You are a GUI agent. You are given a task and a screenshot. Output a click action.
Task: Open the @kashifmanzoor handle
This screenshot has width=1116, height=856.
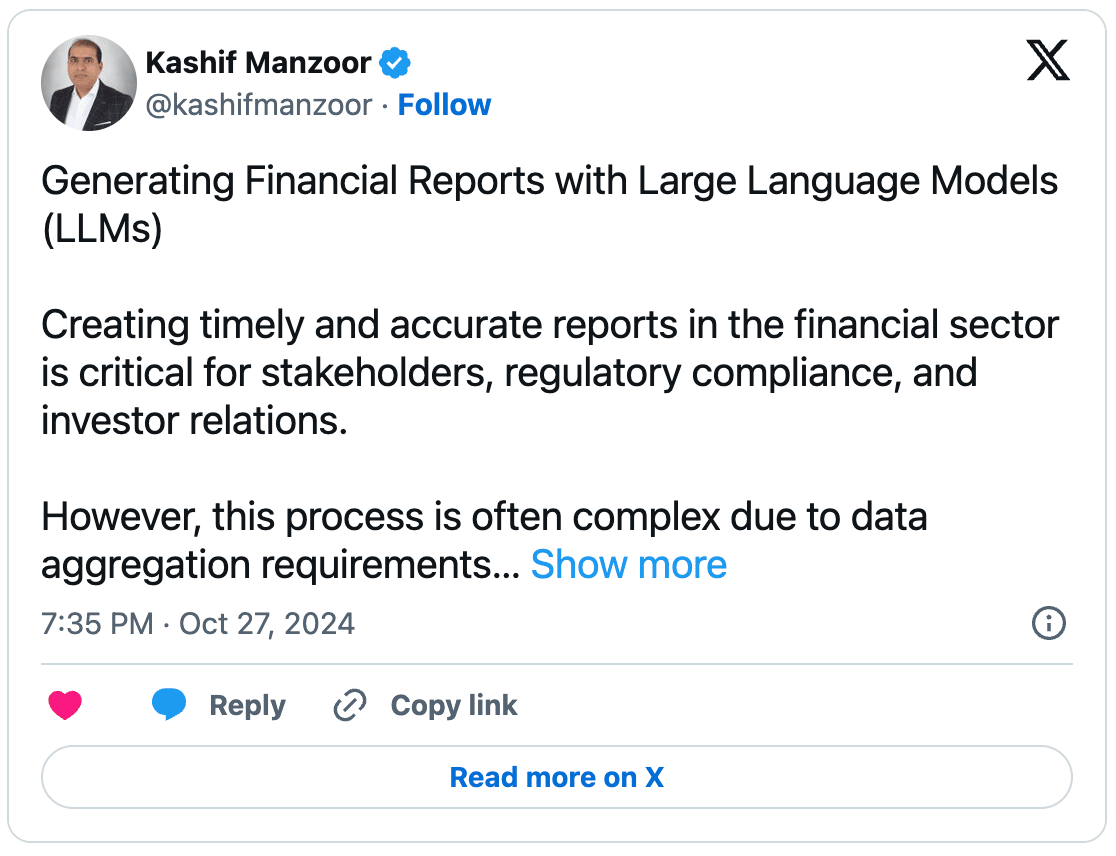tap(259, 105)
